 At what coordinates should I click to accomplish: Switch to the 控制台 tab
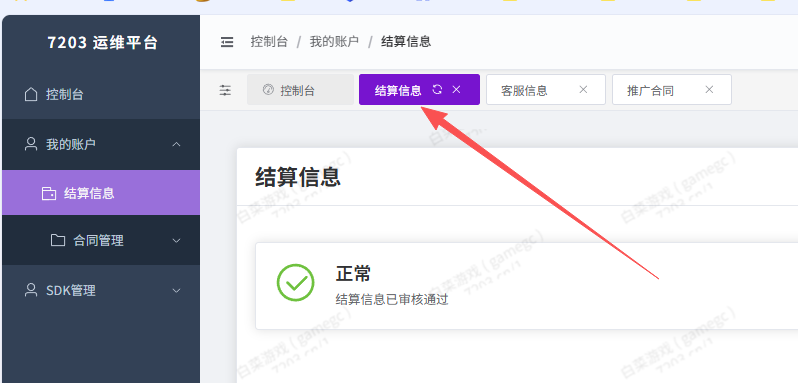(300, 90)
